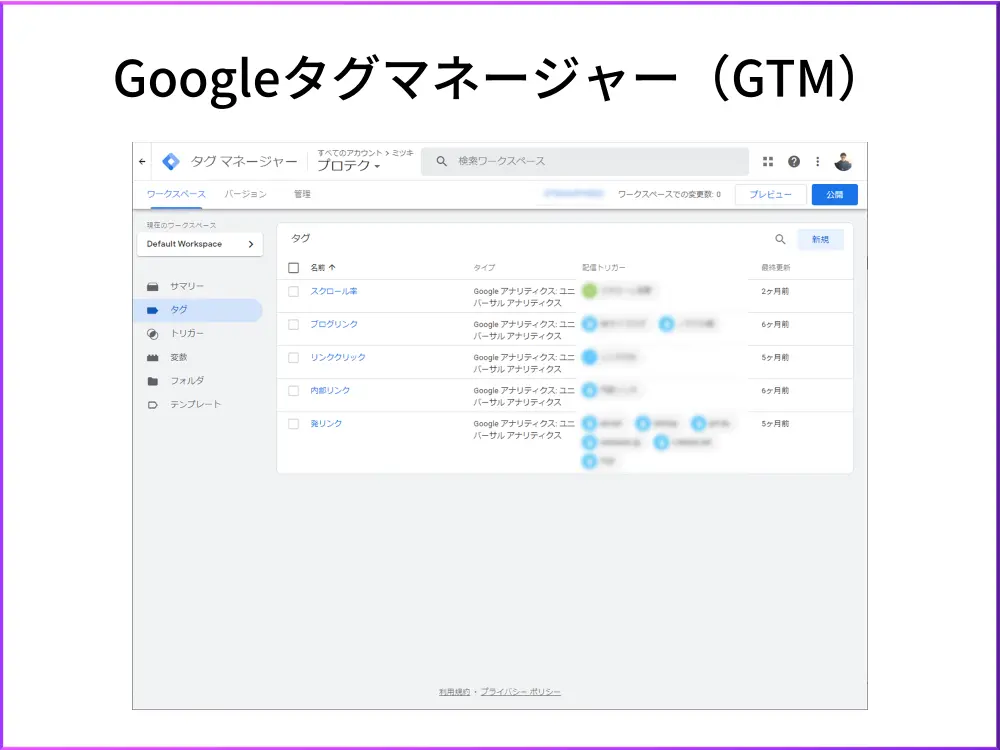
Task: Select the テンプレート sidebar icon
Action: coord(152,404)
